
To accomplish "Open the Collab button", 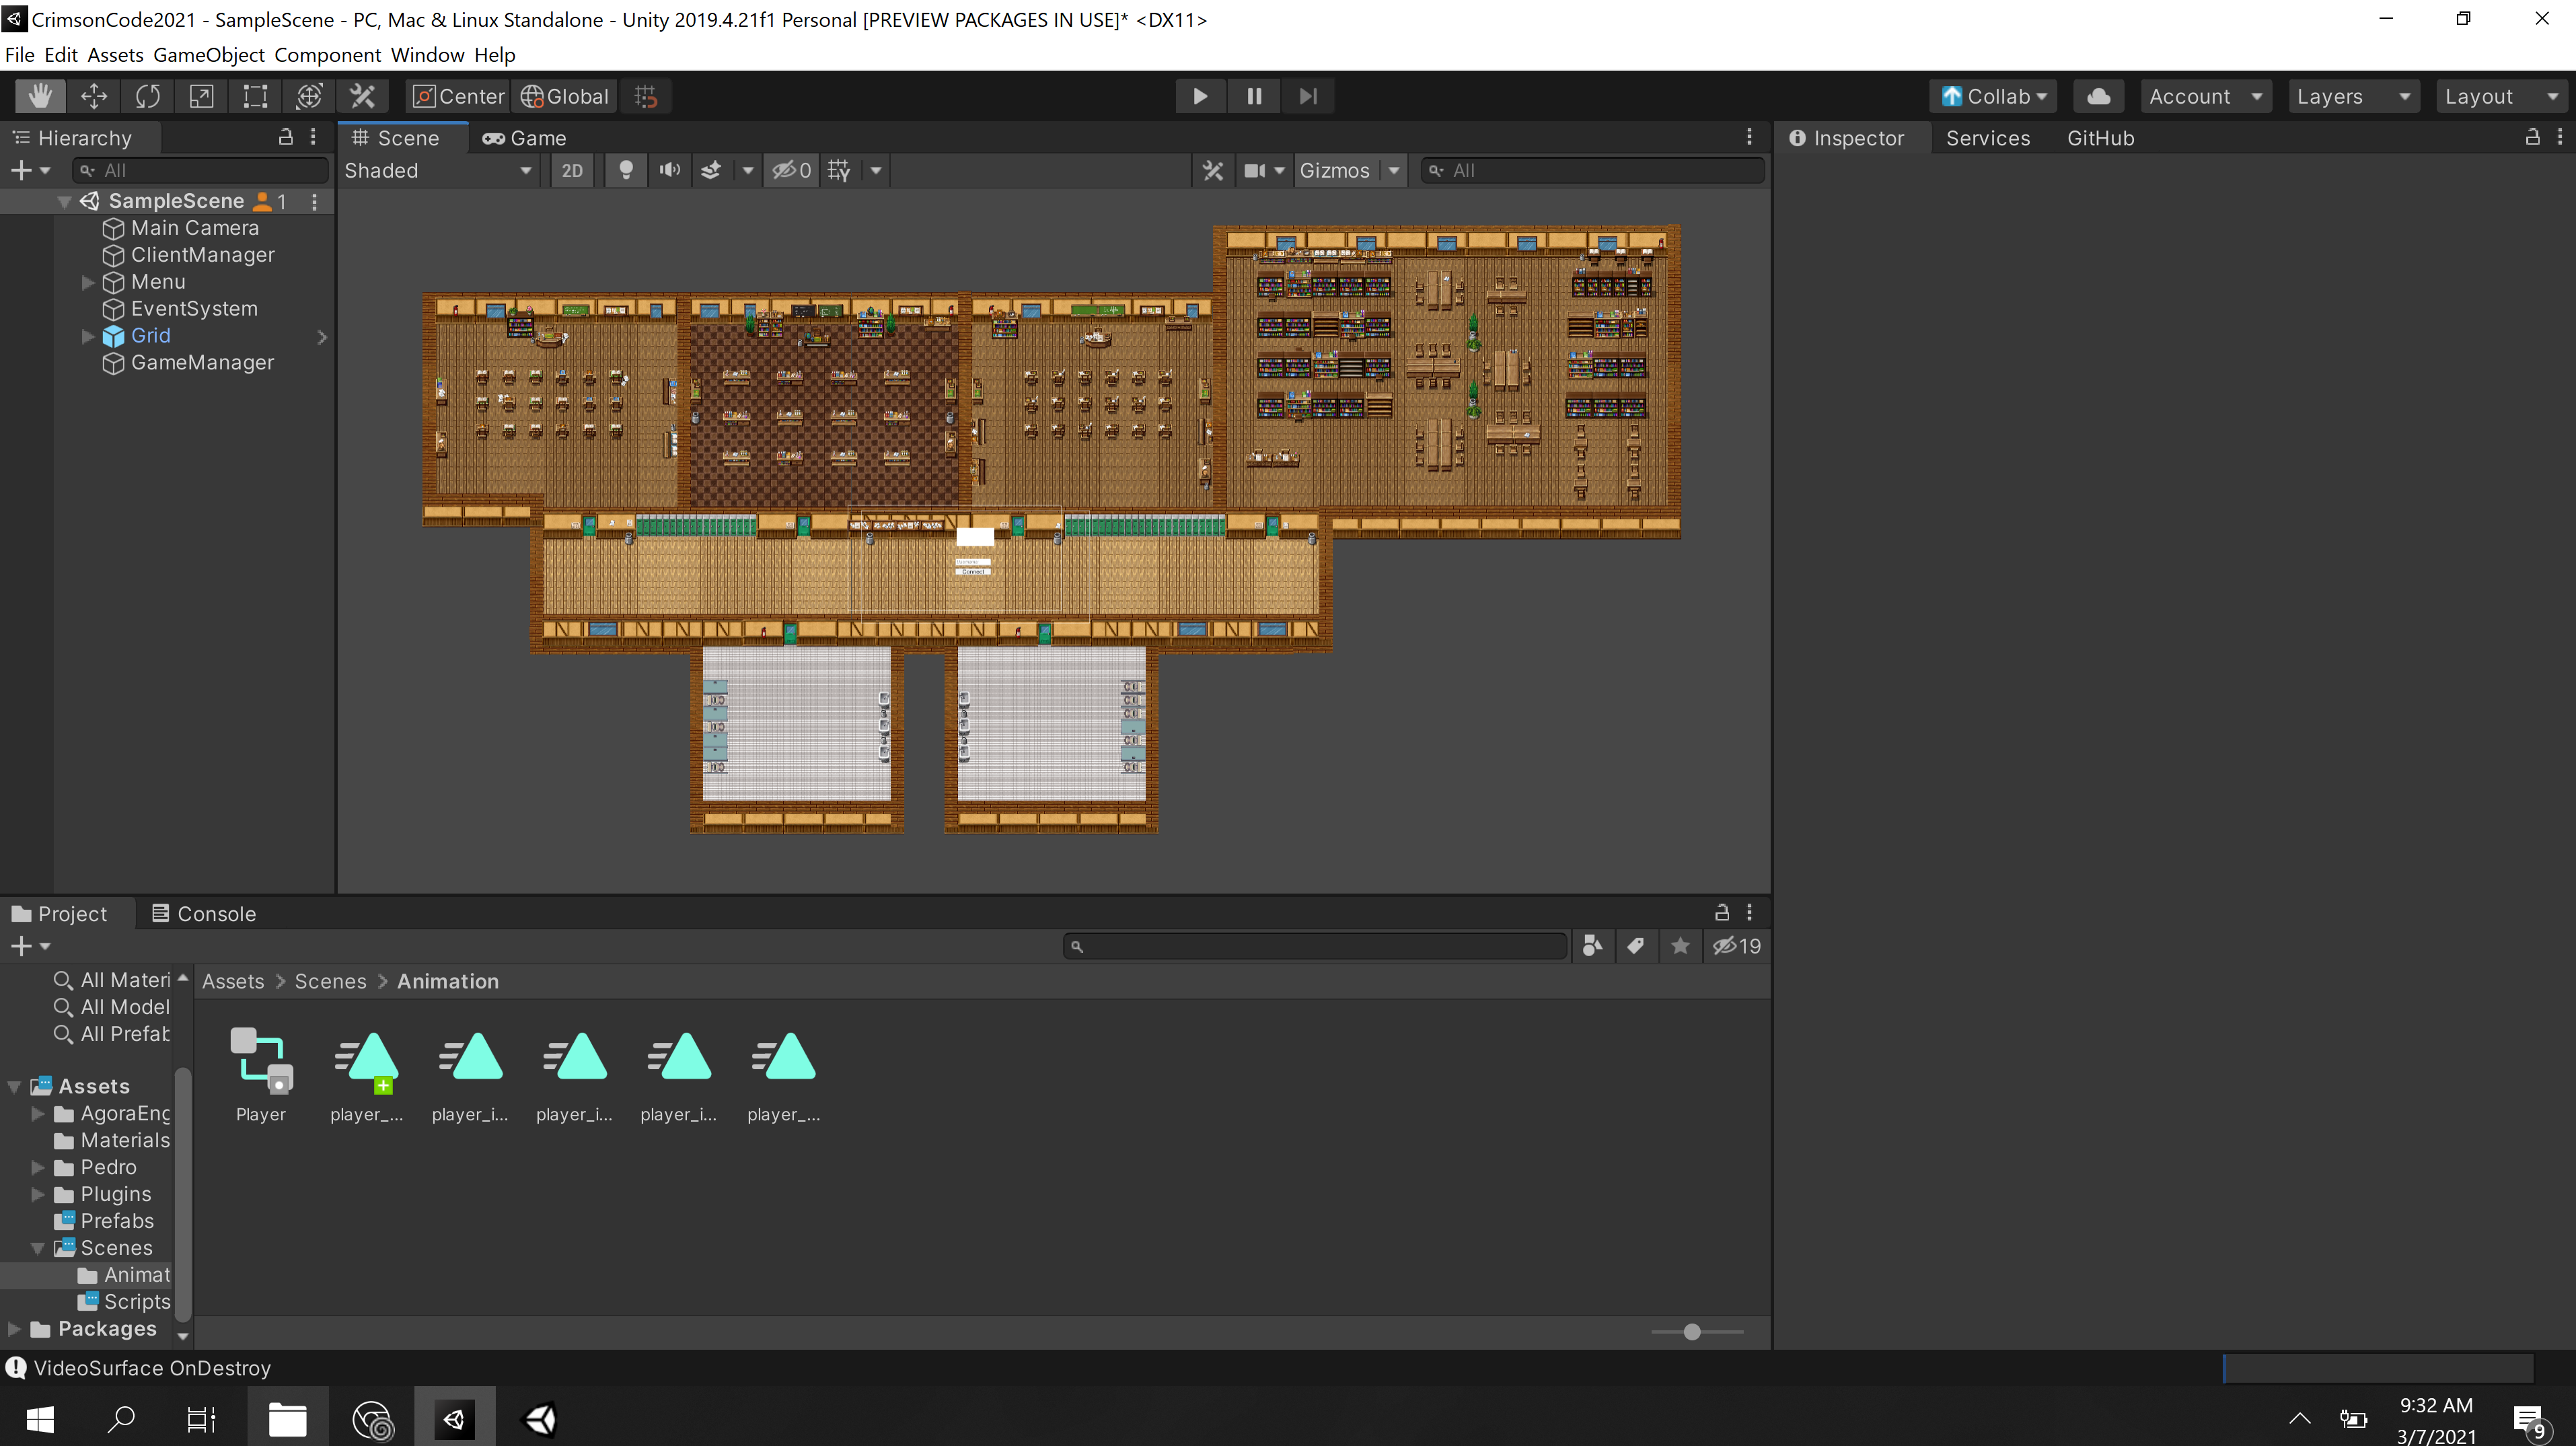I will (1993, 96).
